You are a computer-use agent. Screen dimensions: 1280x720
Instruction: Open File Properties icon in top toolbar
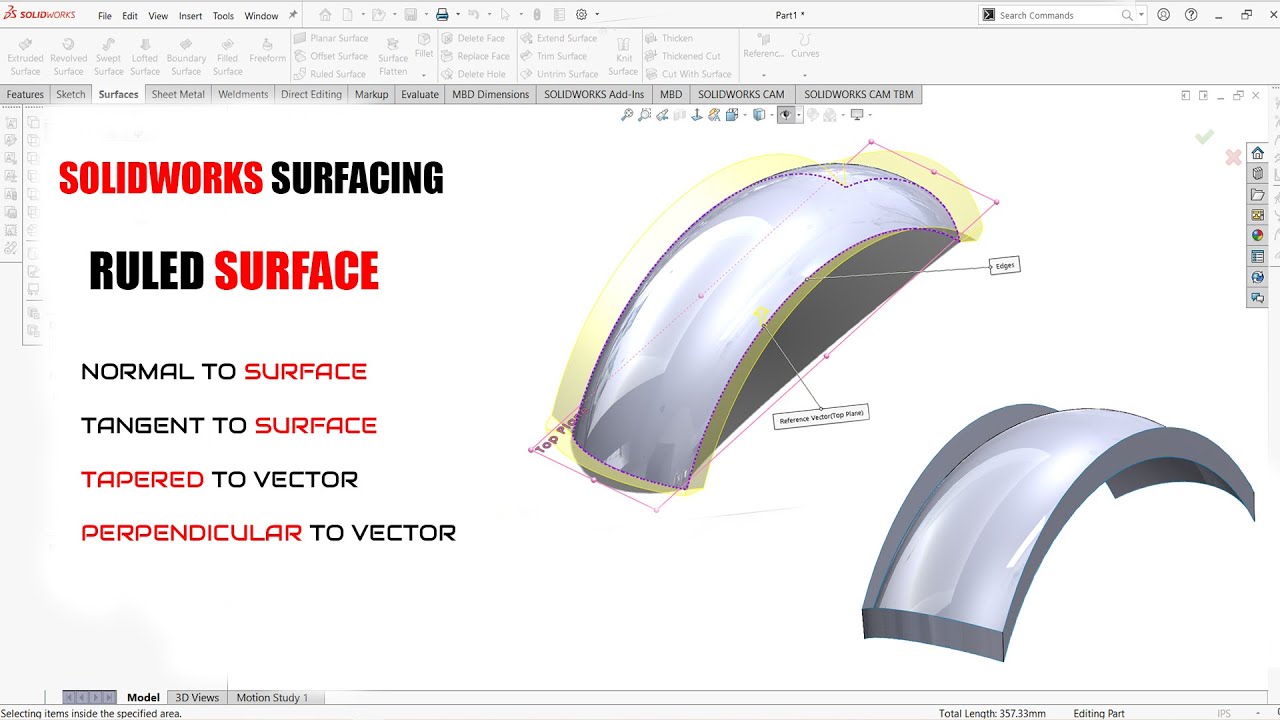(x=560, y=15)
